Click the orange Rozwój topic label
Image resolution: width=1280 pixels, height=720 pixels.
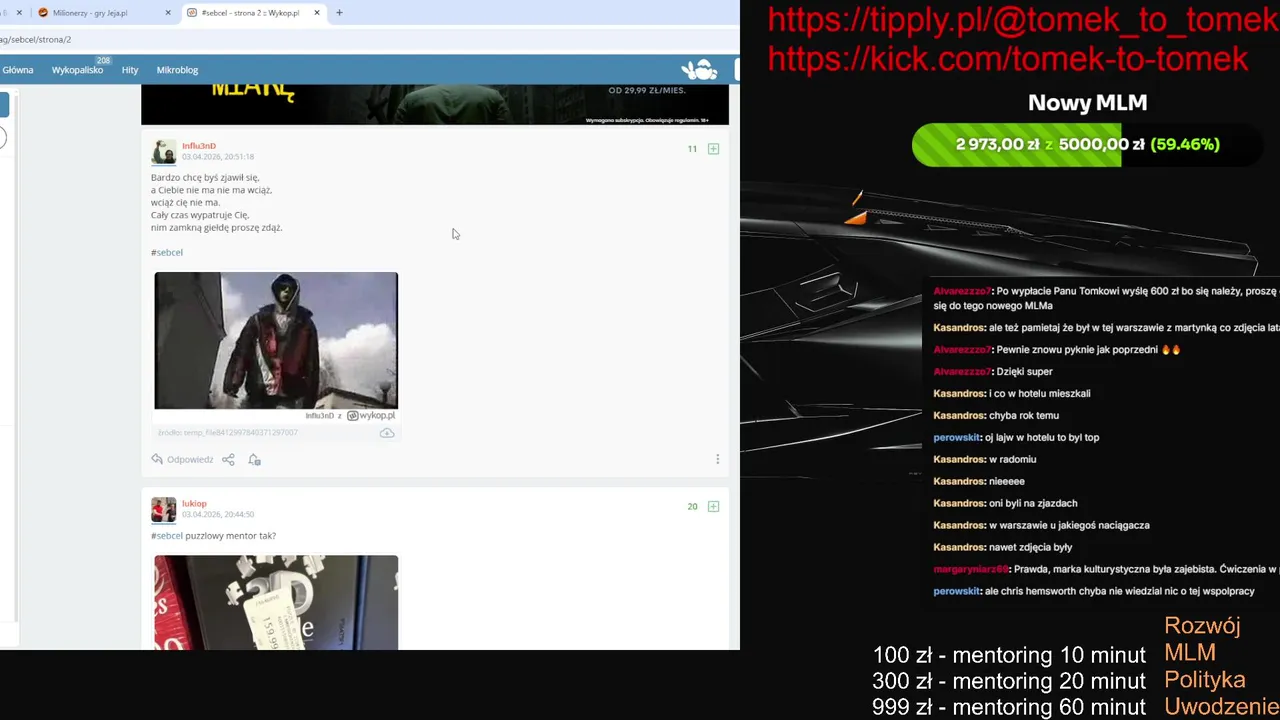[1202, 626]
